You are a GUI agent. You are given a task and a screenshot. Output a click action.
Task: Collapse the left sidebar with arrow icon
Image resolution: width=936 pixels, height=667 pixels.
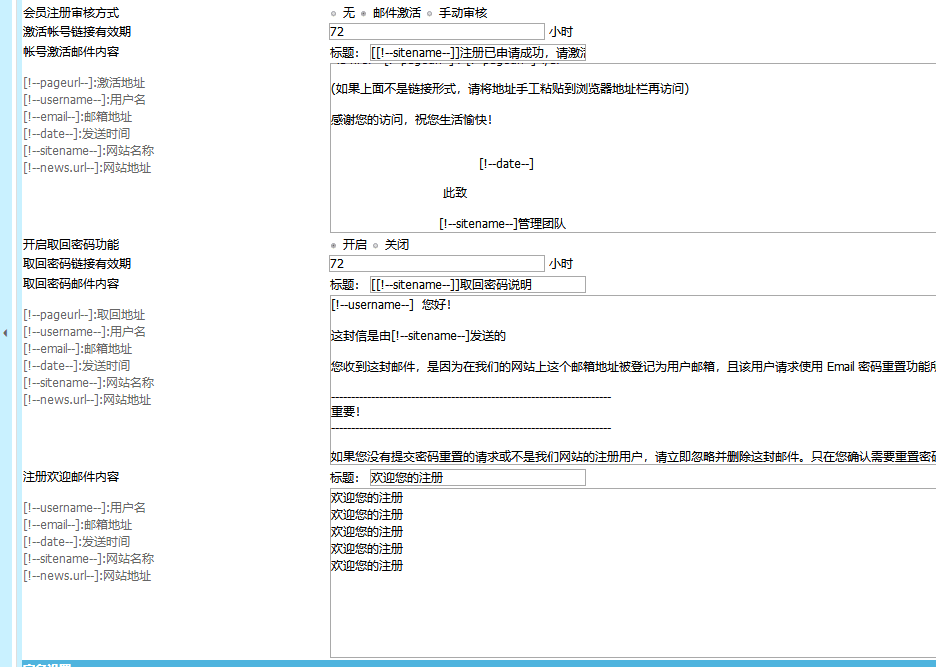(x=5, y=333)
